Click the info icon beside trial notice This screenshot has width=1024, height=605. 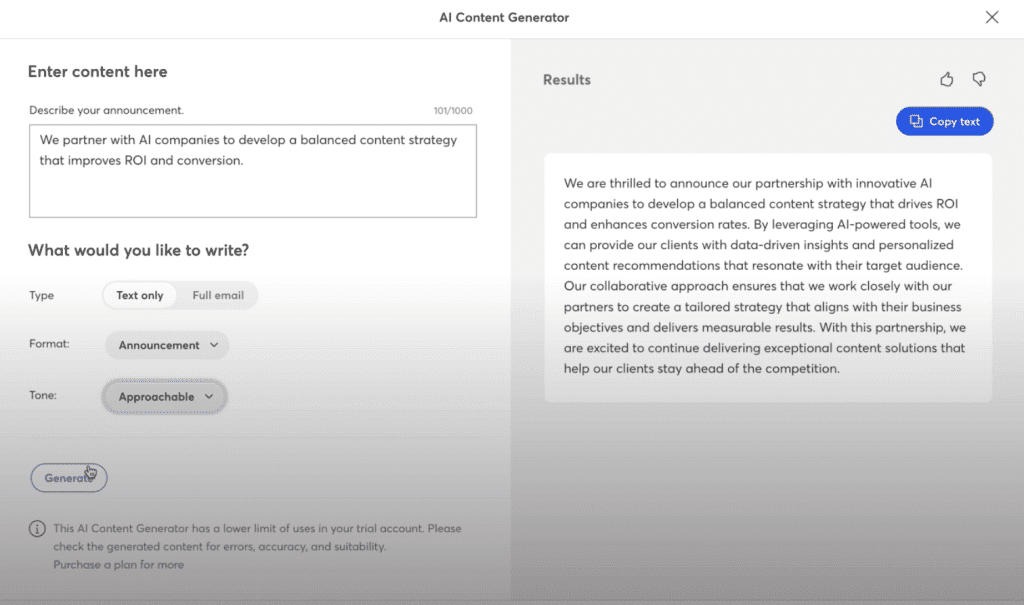coord(37,529)
